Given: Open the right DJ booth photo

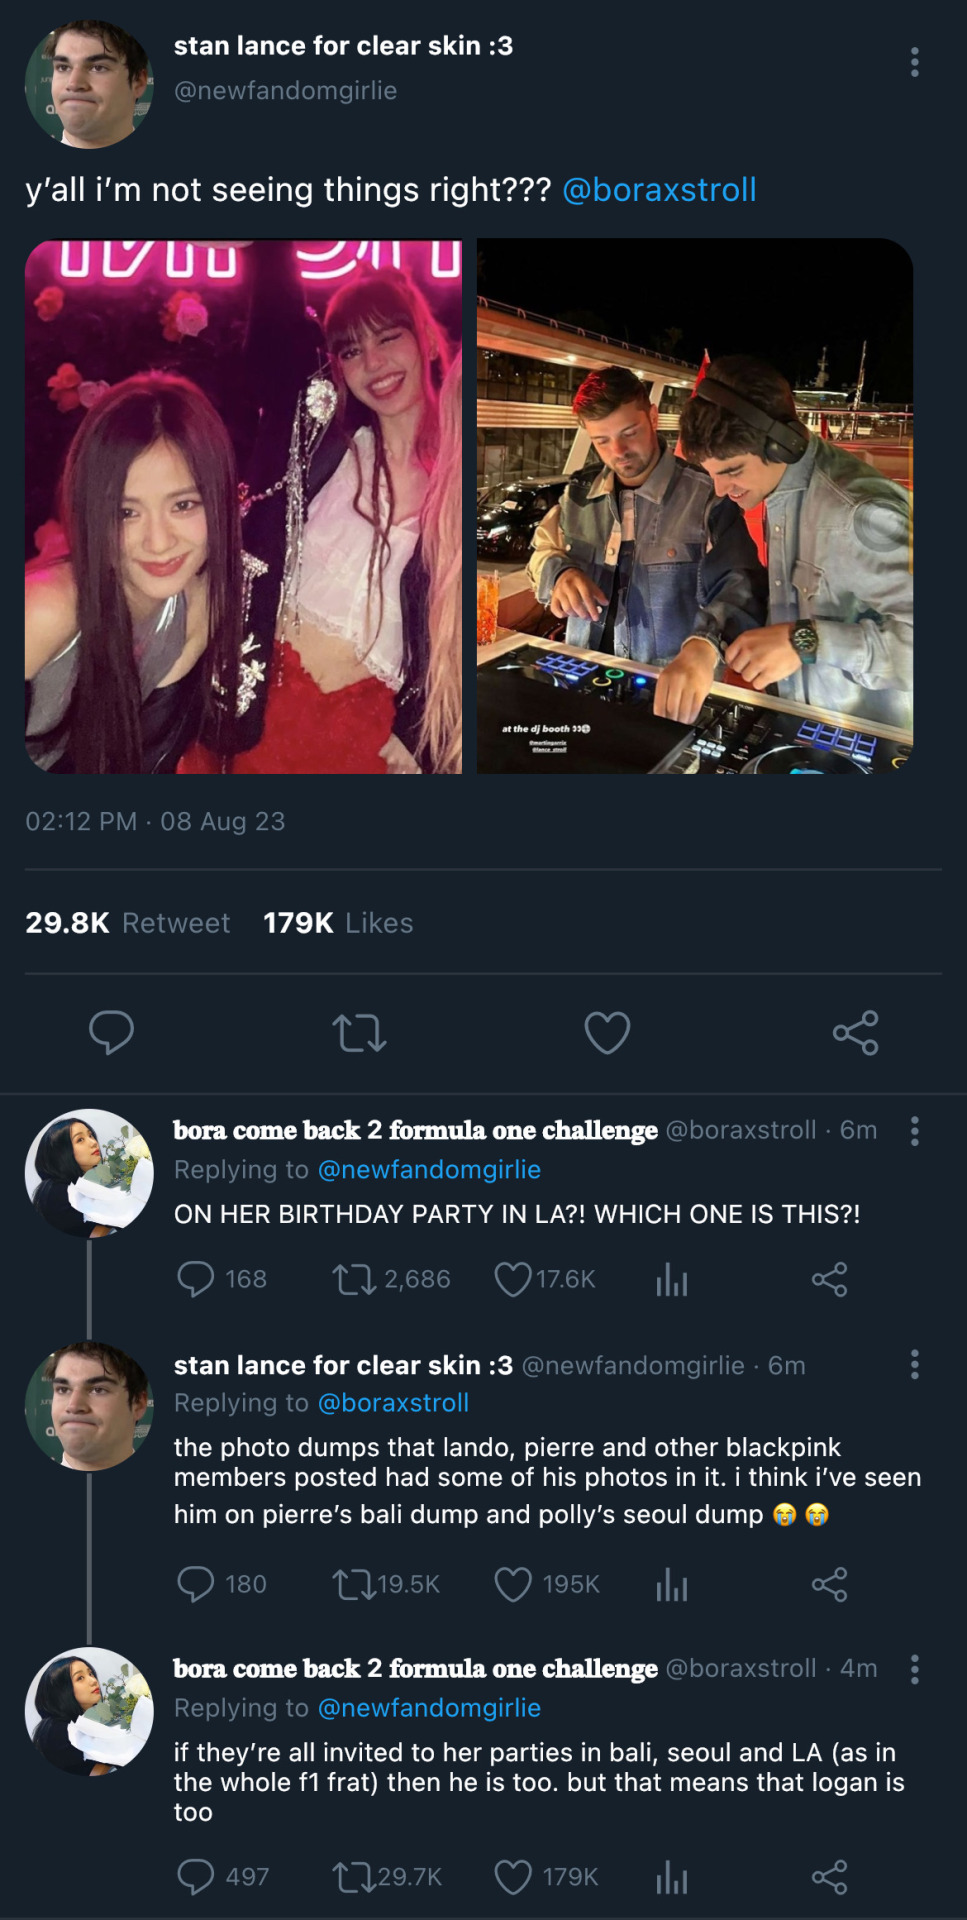Looking at the screenshot, I should (695, 506).
